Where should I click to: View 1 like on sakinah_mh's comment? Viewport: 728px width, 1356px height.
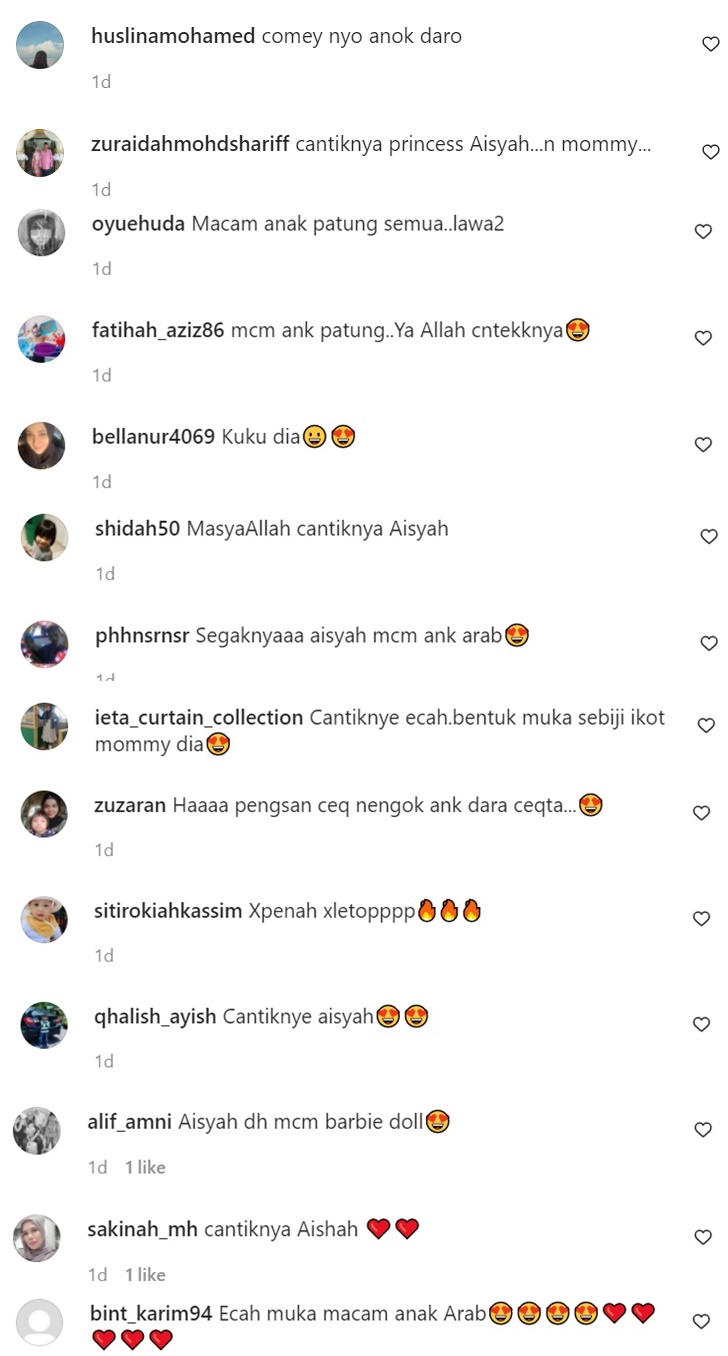pos(145,1274)
